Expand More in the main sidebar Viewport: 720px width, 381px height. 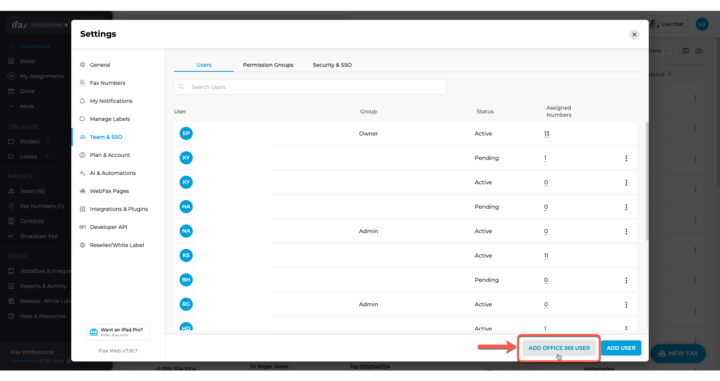pyautogui.click(x=26, y=106)
